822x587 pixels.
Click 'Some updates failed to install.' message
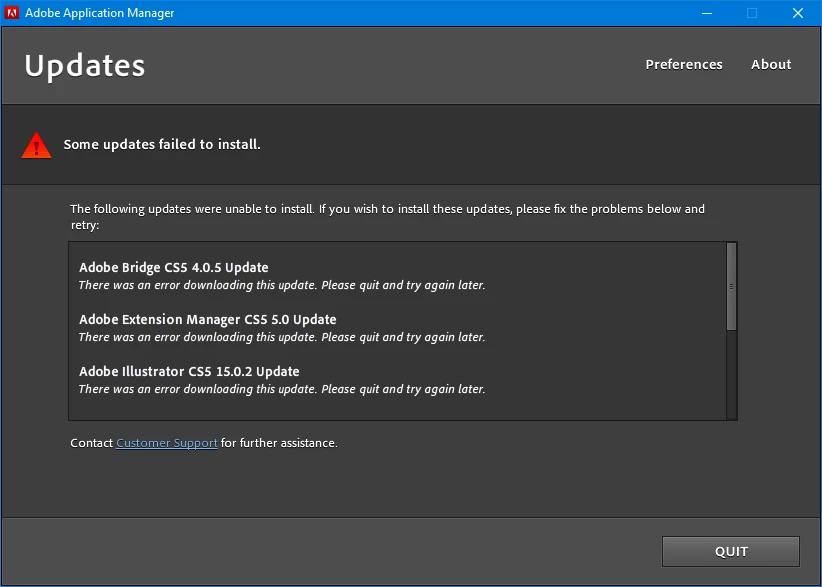coord(162,144)
